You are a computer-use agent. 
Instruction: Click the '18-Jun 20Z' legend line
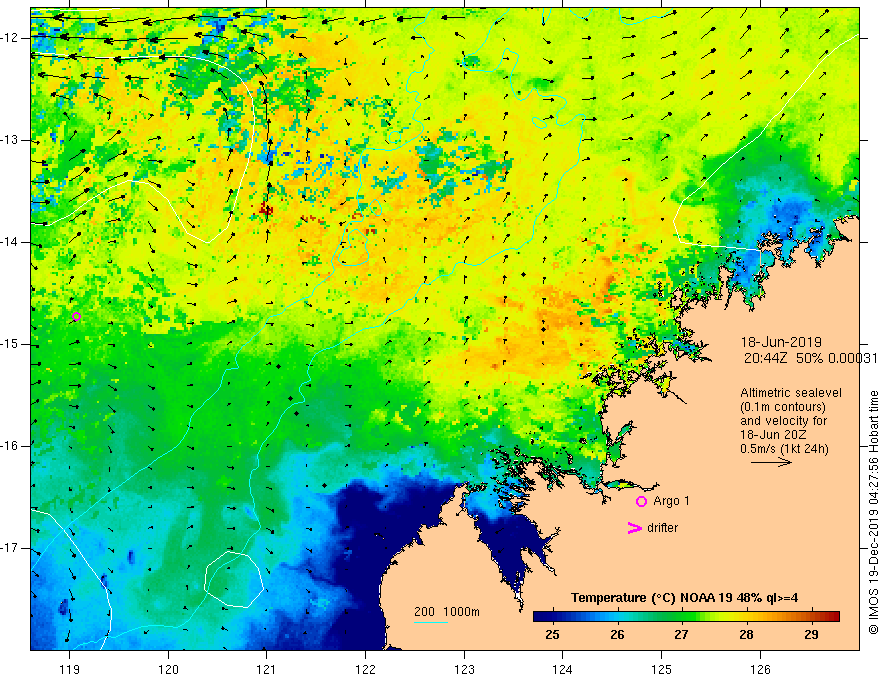(x=776, y=435)
